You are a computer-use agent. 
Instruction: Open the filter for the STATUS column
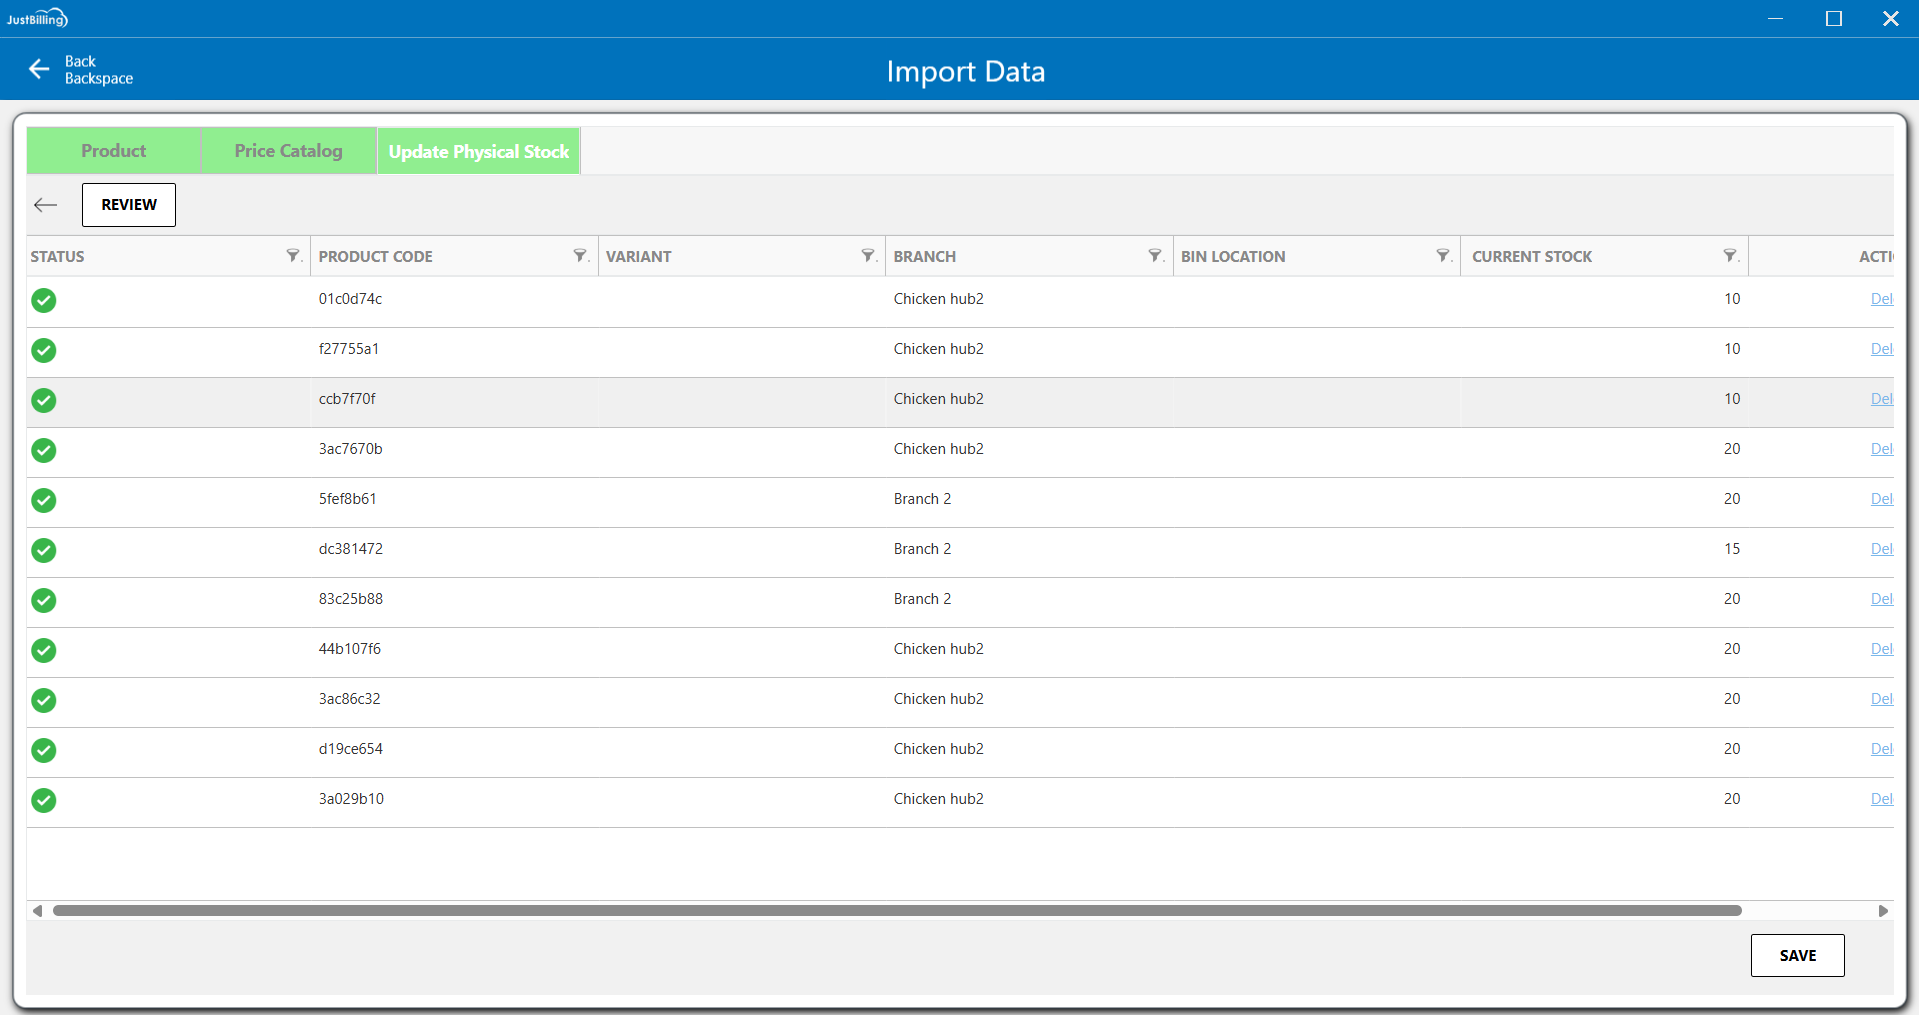click(x=293, y=256)
